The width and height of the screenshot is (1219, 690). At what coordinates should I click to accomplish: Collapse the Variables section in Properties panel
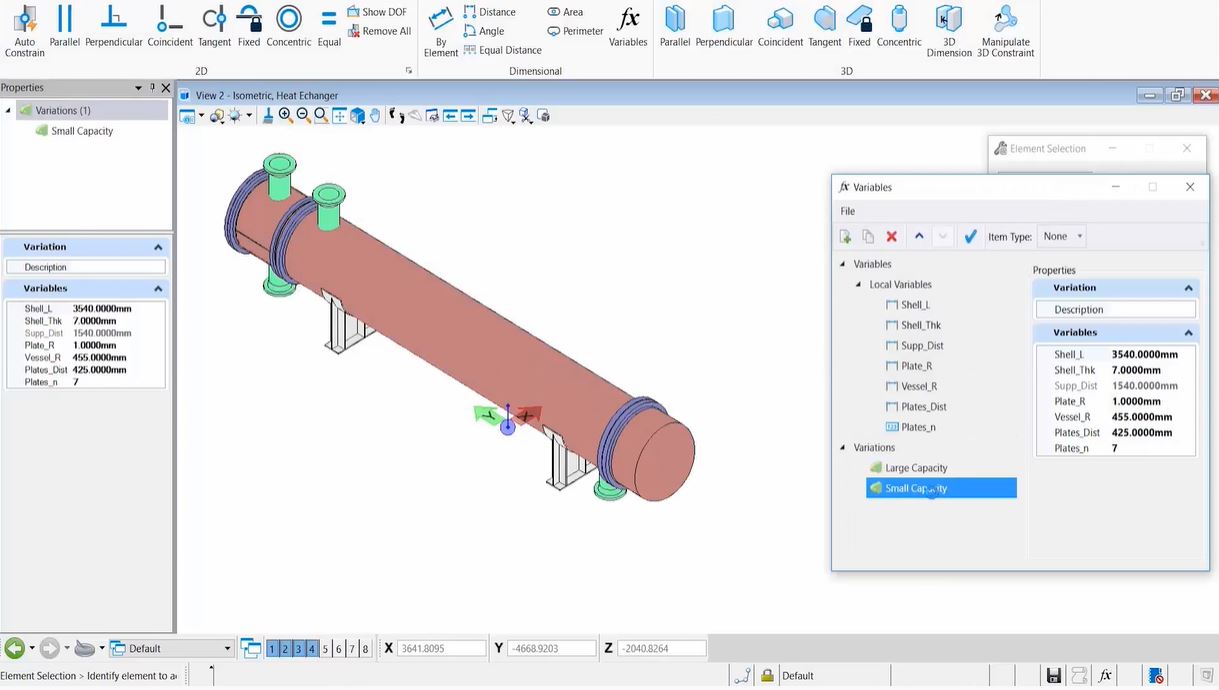coord(158,289)
